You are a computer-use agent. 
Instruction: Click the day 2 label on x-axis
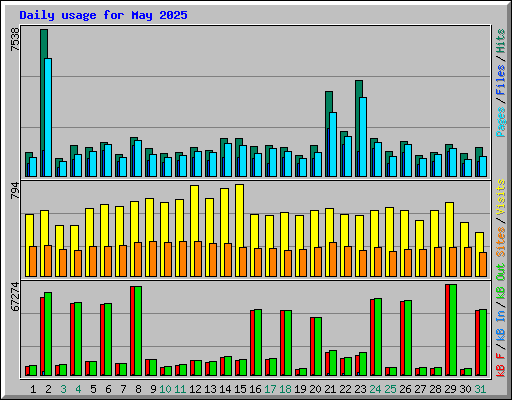coord(48,389)
